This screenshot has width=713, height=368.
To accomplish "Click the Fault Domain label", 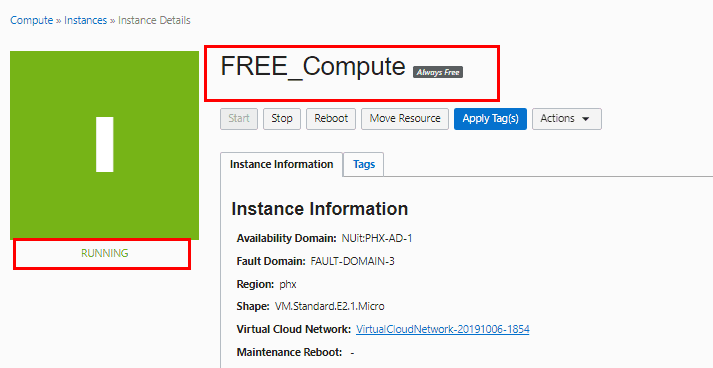I will [271, 262].
